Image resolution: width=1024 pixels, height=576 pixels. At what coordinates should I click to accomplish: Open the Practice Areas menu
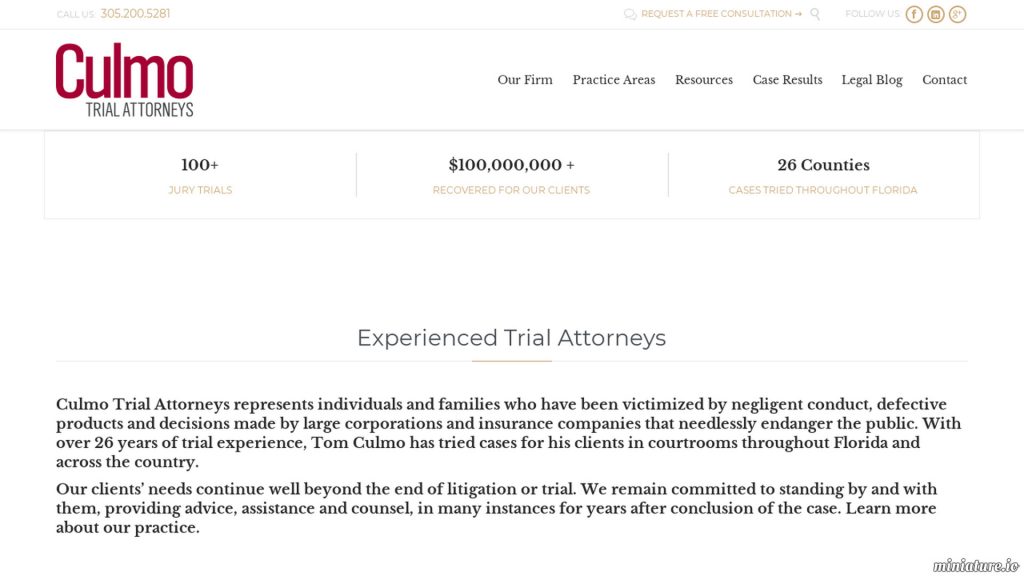pos(614,80)
